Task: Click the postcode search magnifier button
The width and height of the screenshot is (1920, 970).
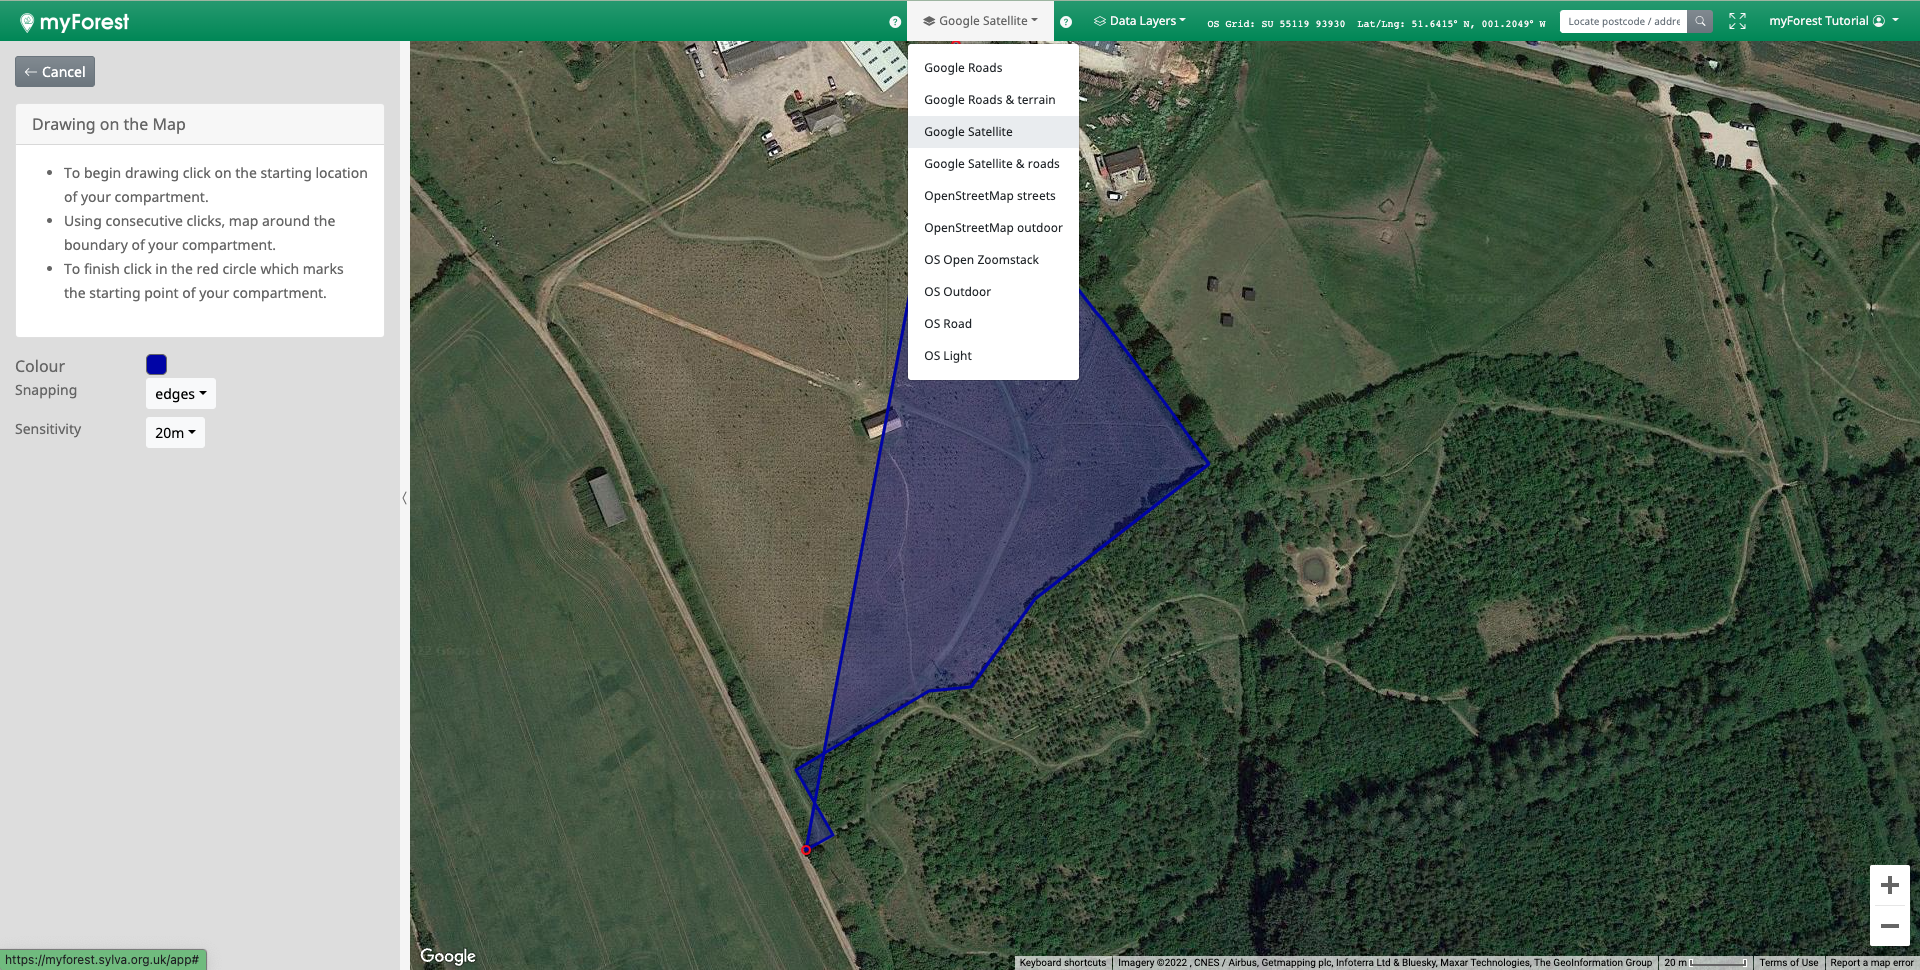Action: [x=1700, y=21]
